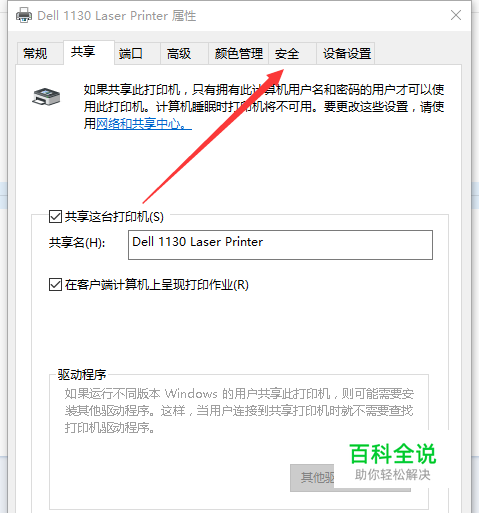Toggle the 共享这台打印机 checkbox
Image resolution: width=479 pixels, height=513 pixels.
click(x=55, y=216)
